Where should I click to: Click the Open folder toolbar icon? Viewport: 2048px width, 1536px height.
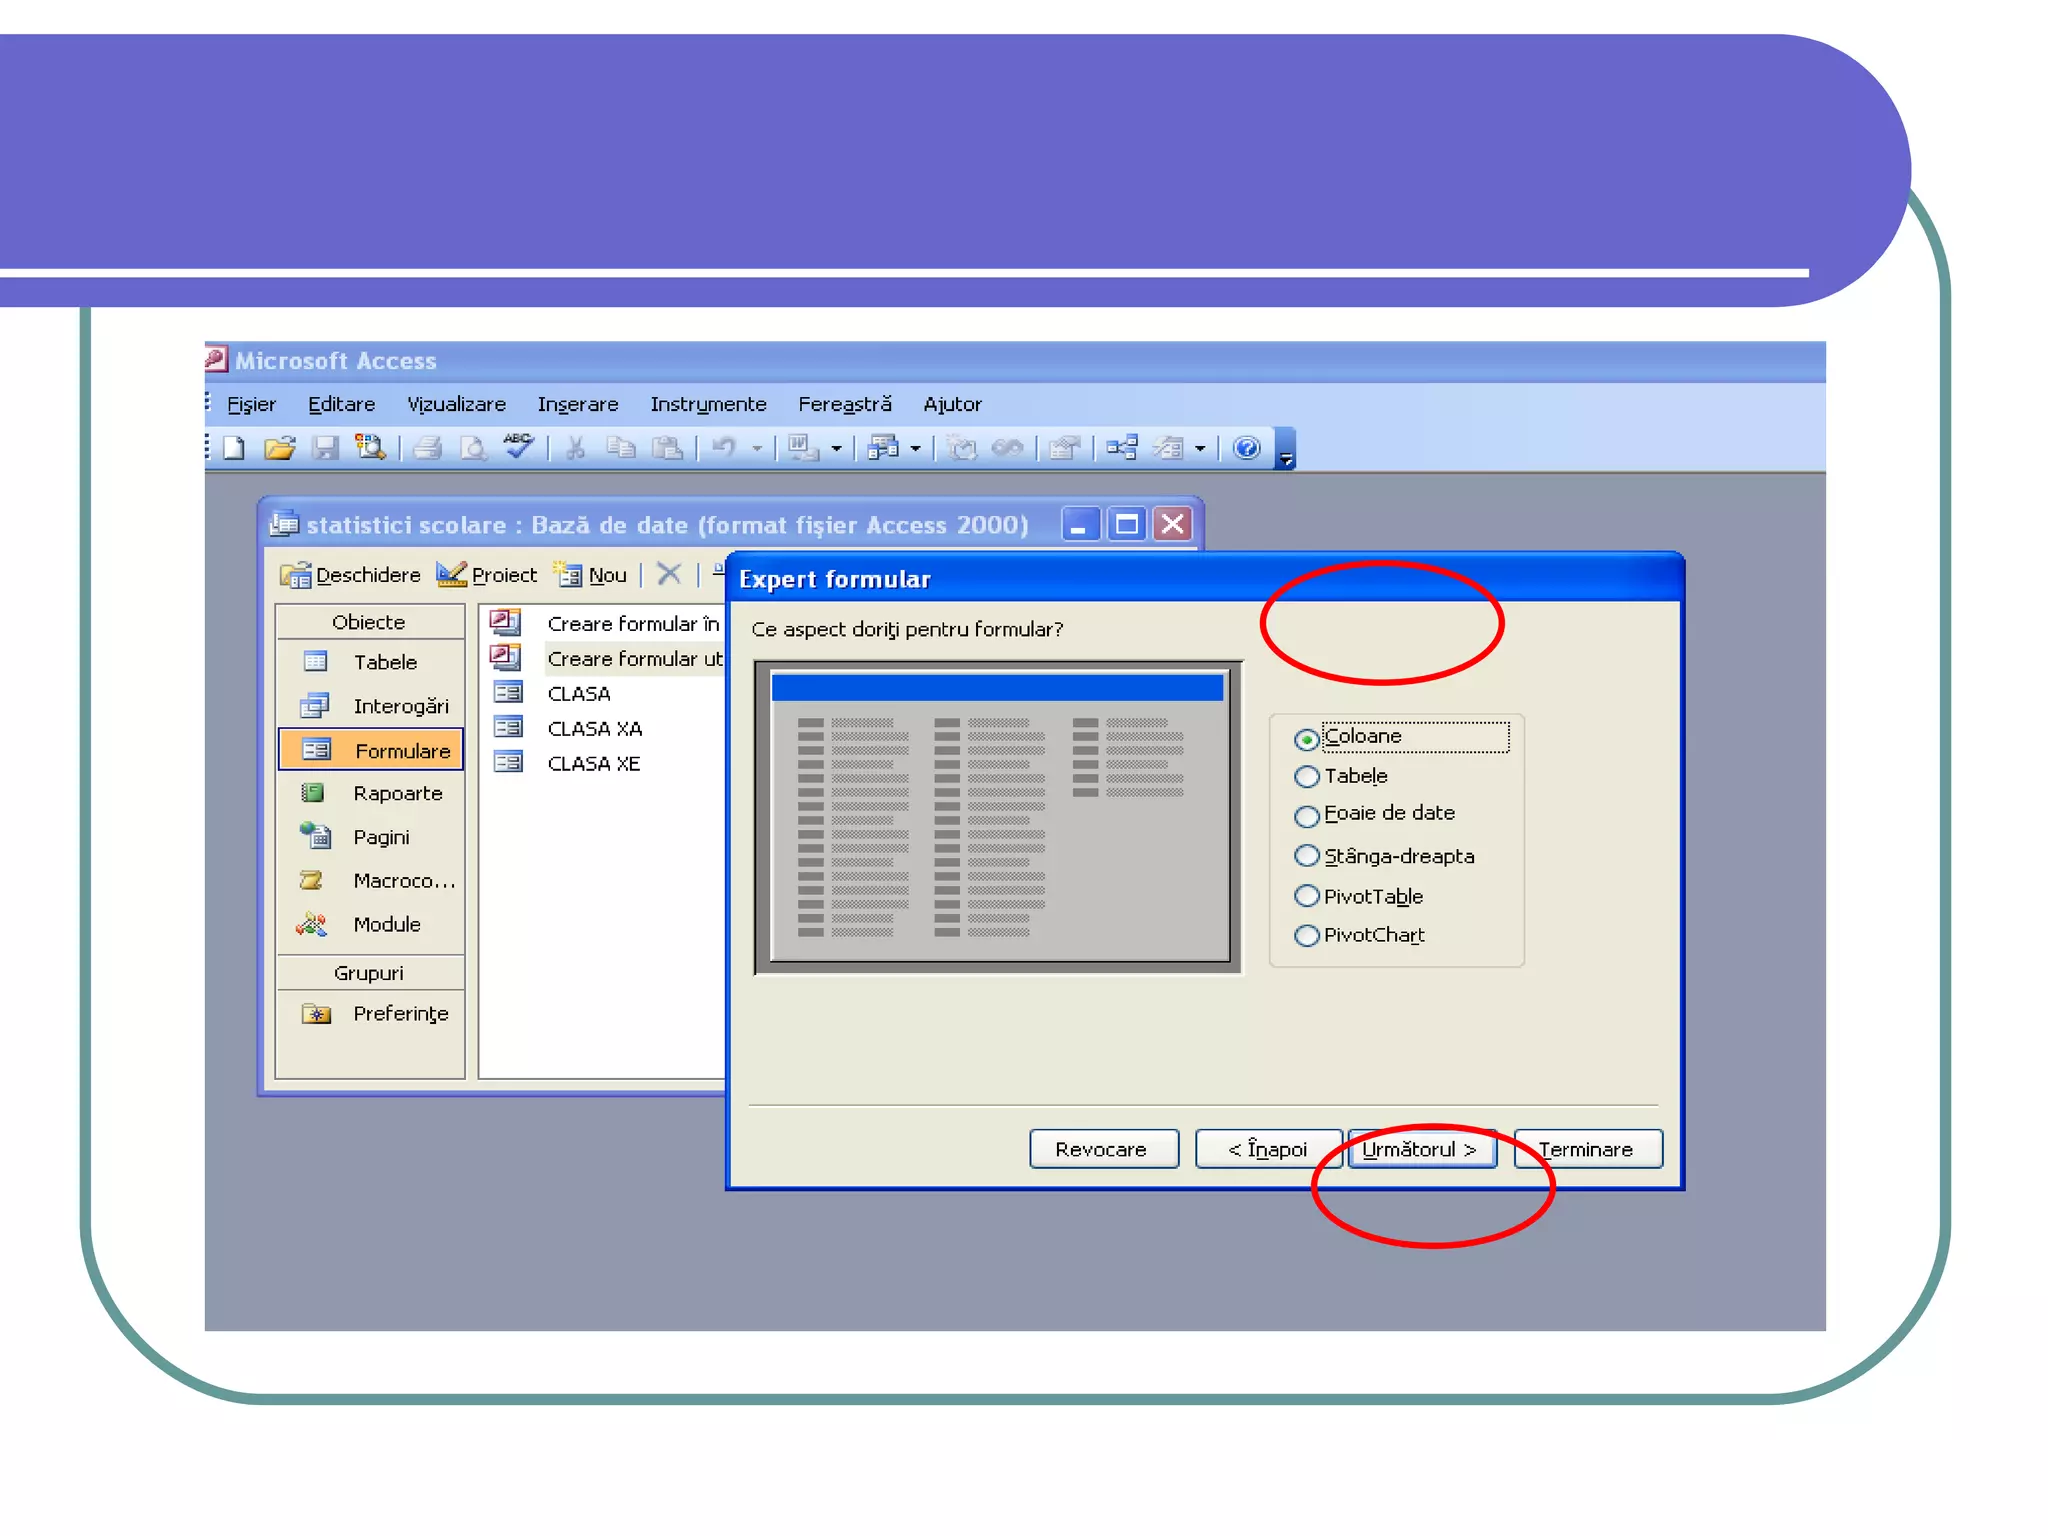point(279,448)
